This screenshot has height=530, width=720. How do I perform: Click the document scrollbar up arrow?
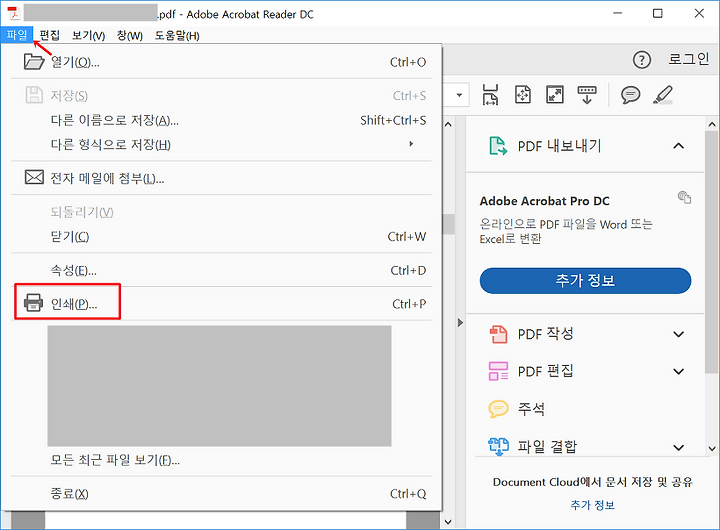click(x=448, y=124)
